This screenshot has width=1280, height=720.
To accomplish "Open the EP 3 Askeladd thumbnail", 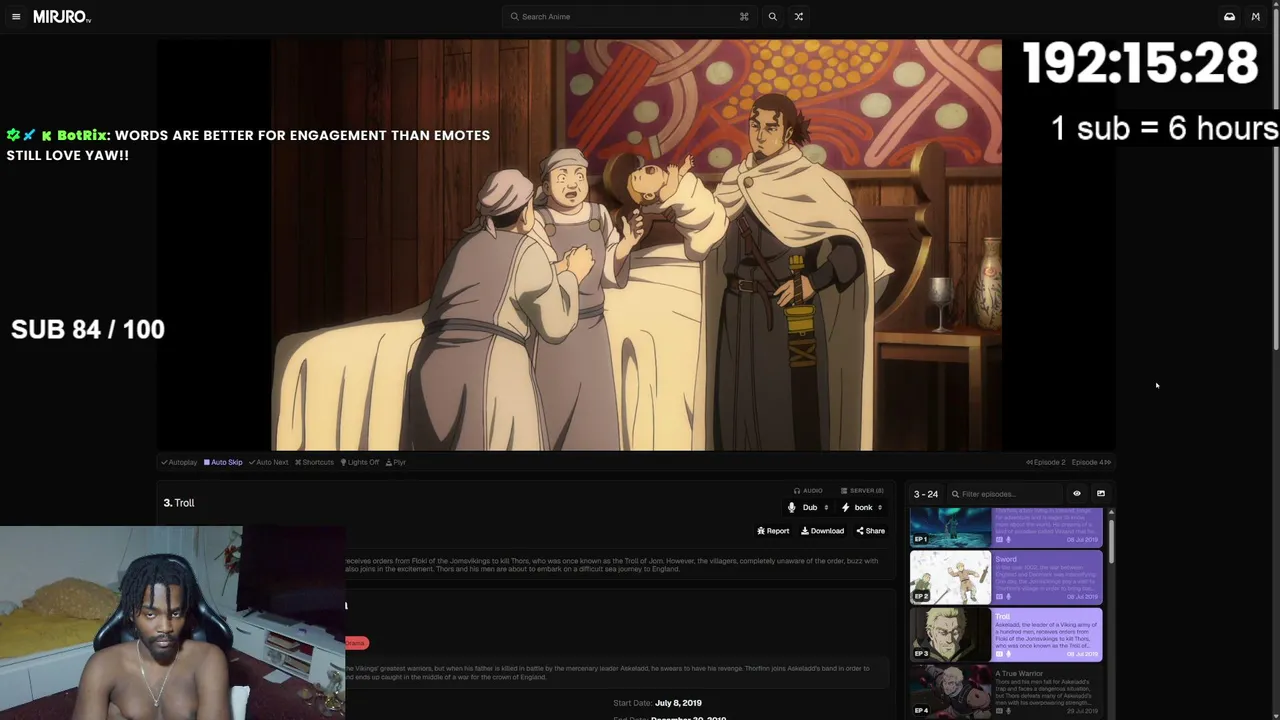I will (x=950, y=635).
